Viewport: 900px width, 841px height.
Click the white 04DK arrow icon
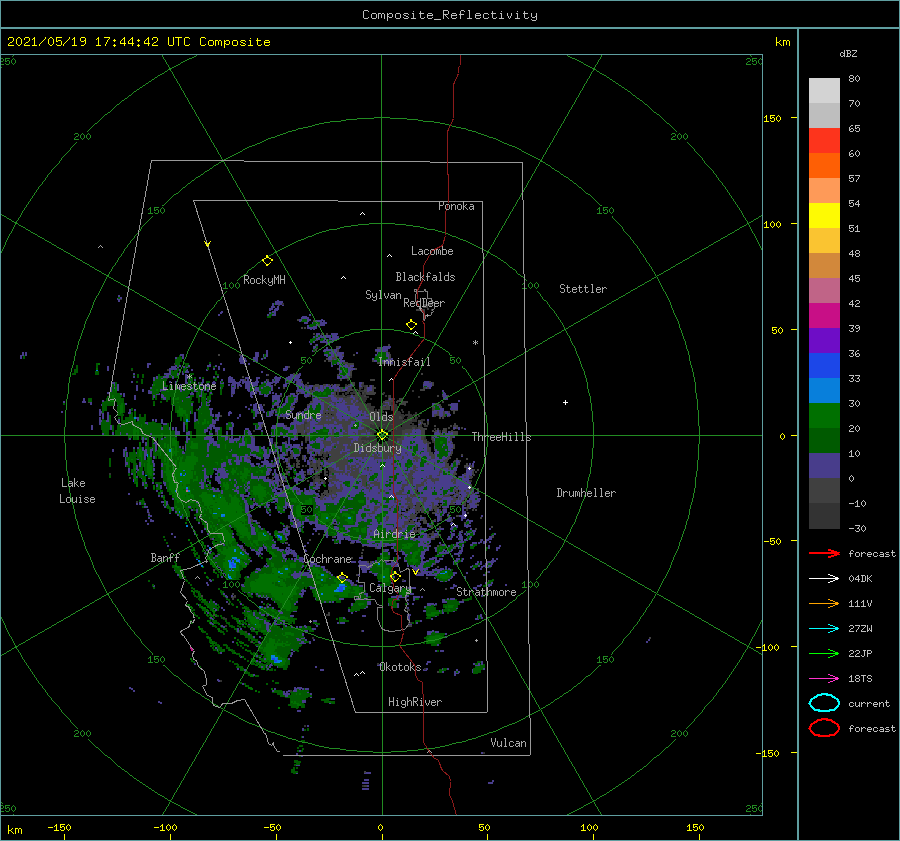824,578
